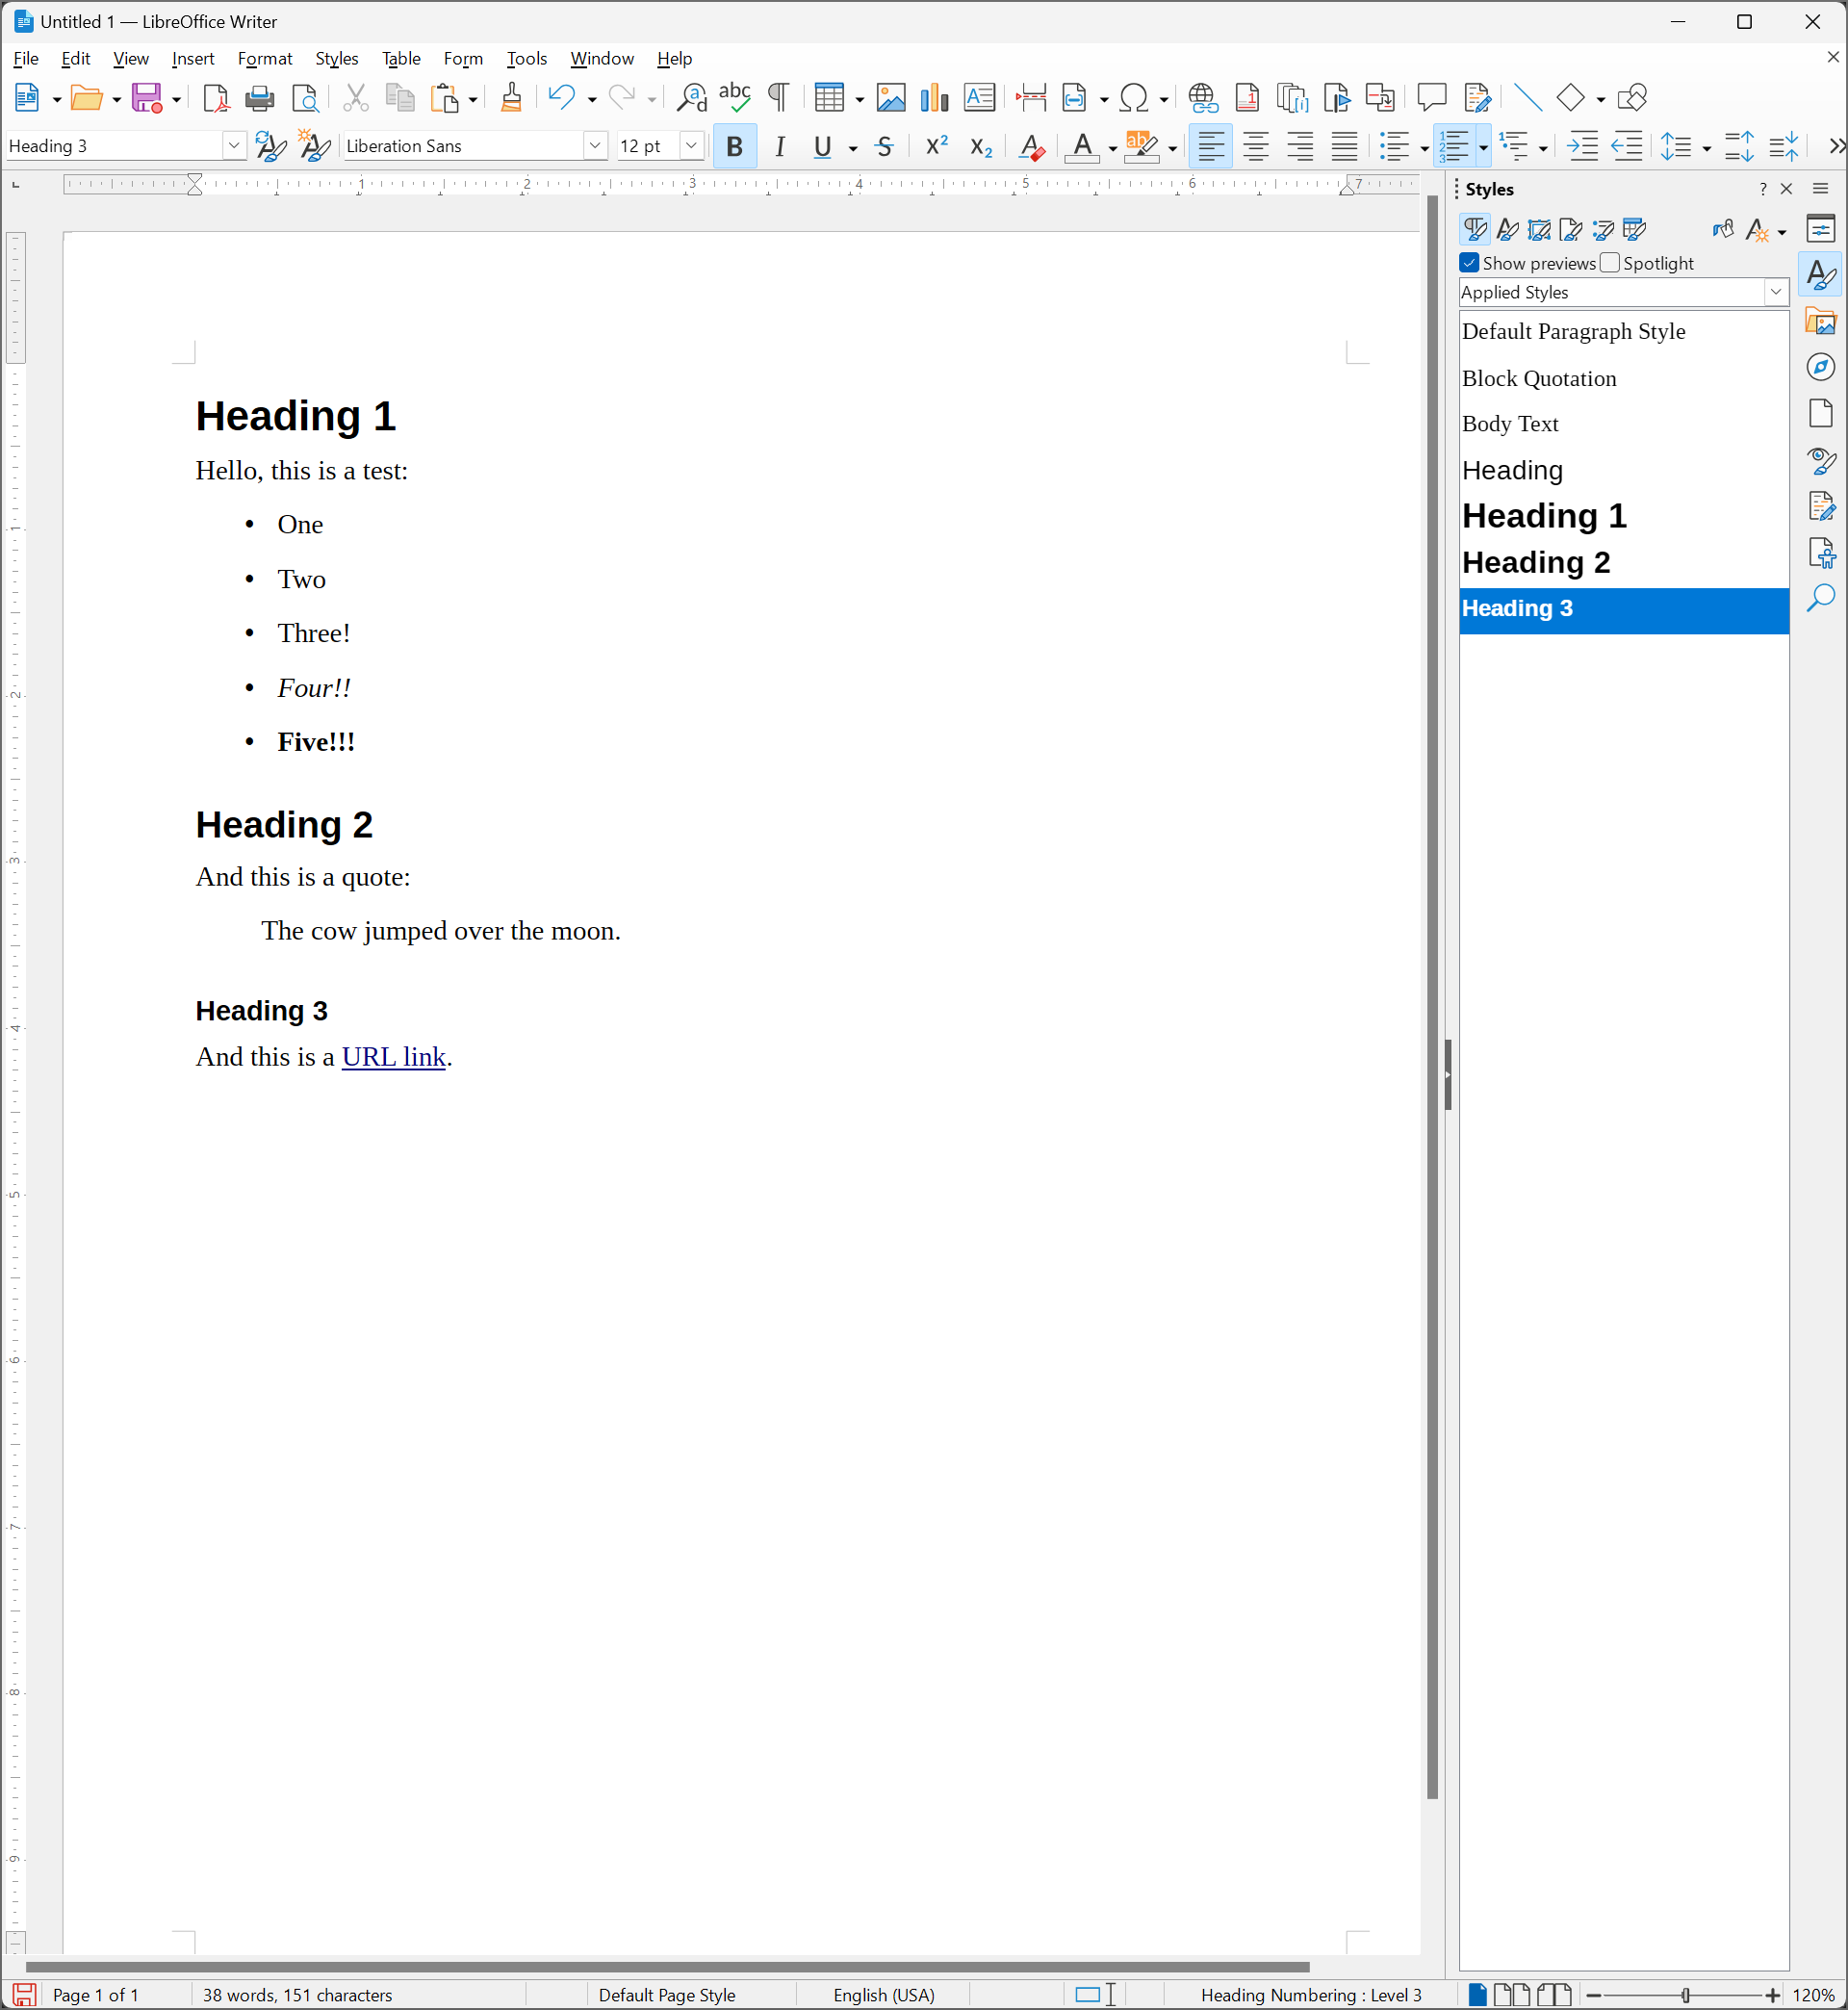This screenshot has width=1848, height=2010.
Task: Enable the Spotlight checkbox
Action: (1610, 263)
